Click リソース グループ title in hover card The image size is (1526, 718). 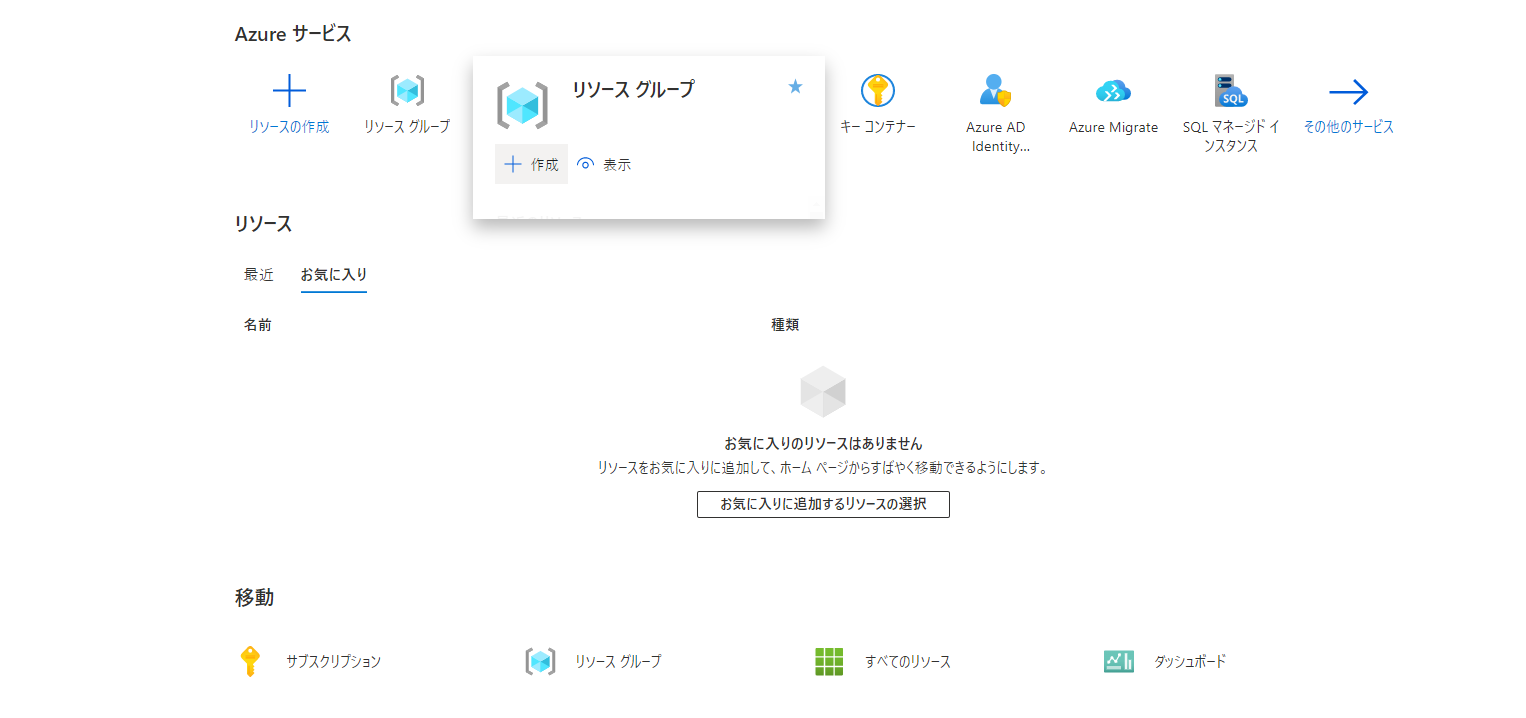(633, 90)
